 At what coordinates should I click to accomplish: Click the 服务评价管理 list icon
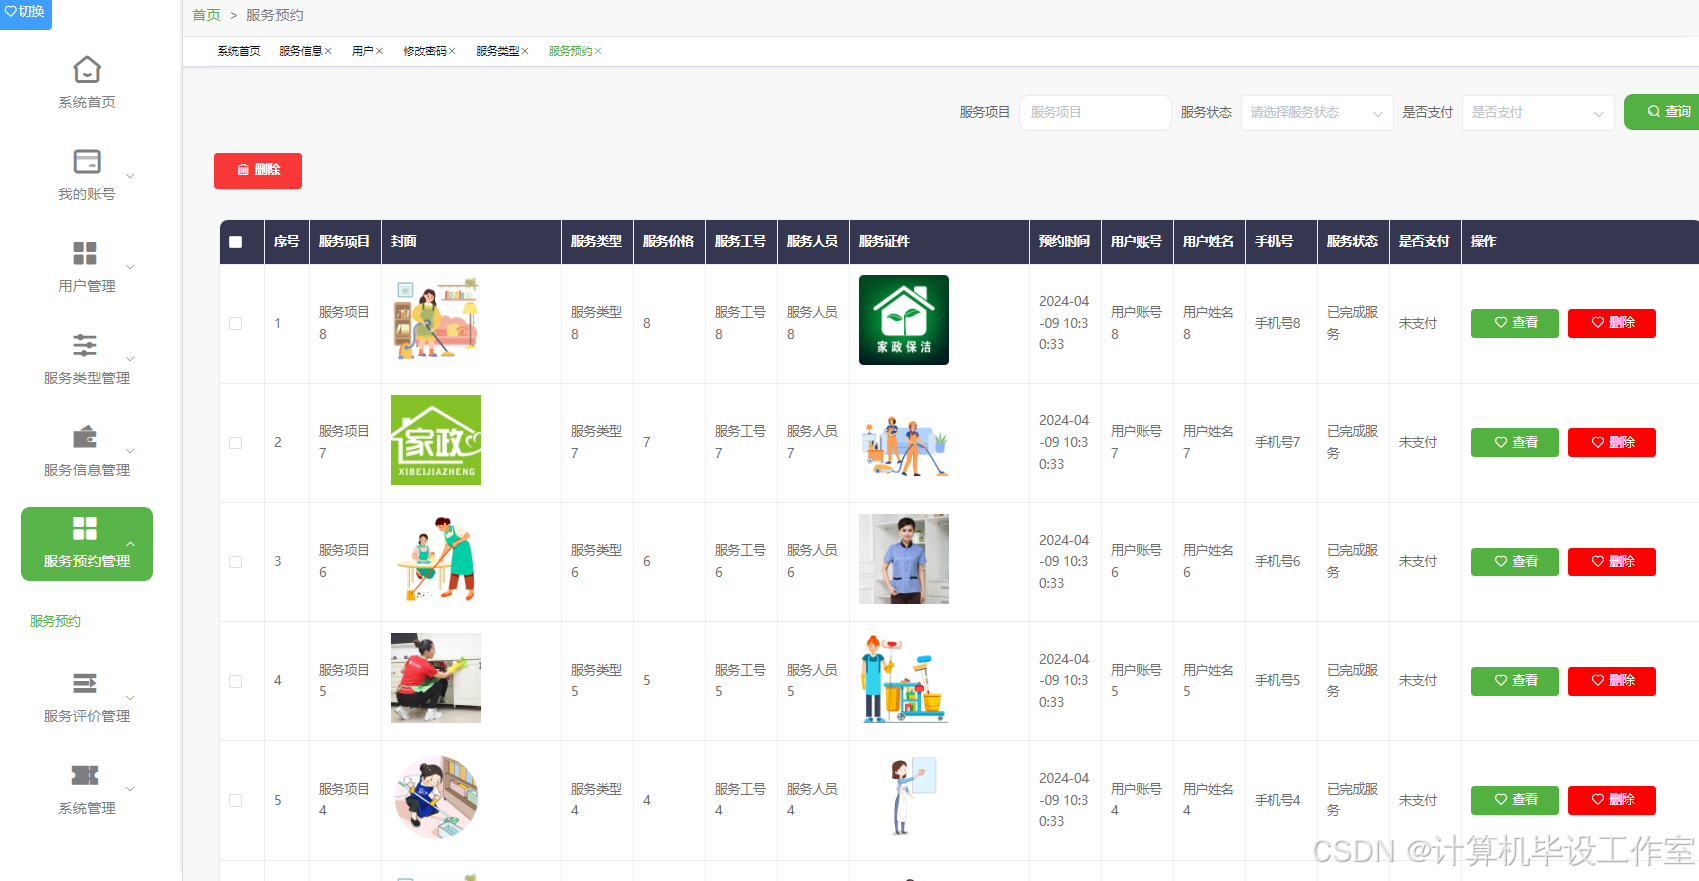(x=85, y=683)
